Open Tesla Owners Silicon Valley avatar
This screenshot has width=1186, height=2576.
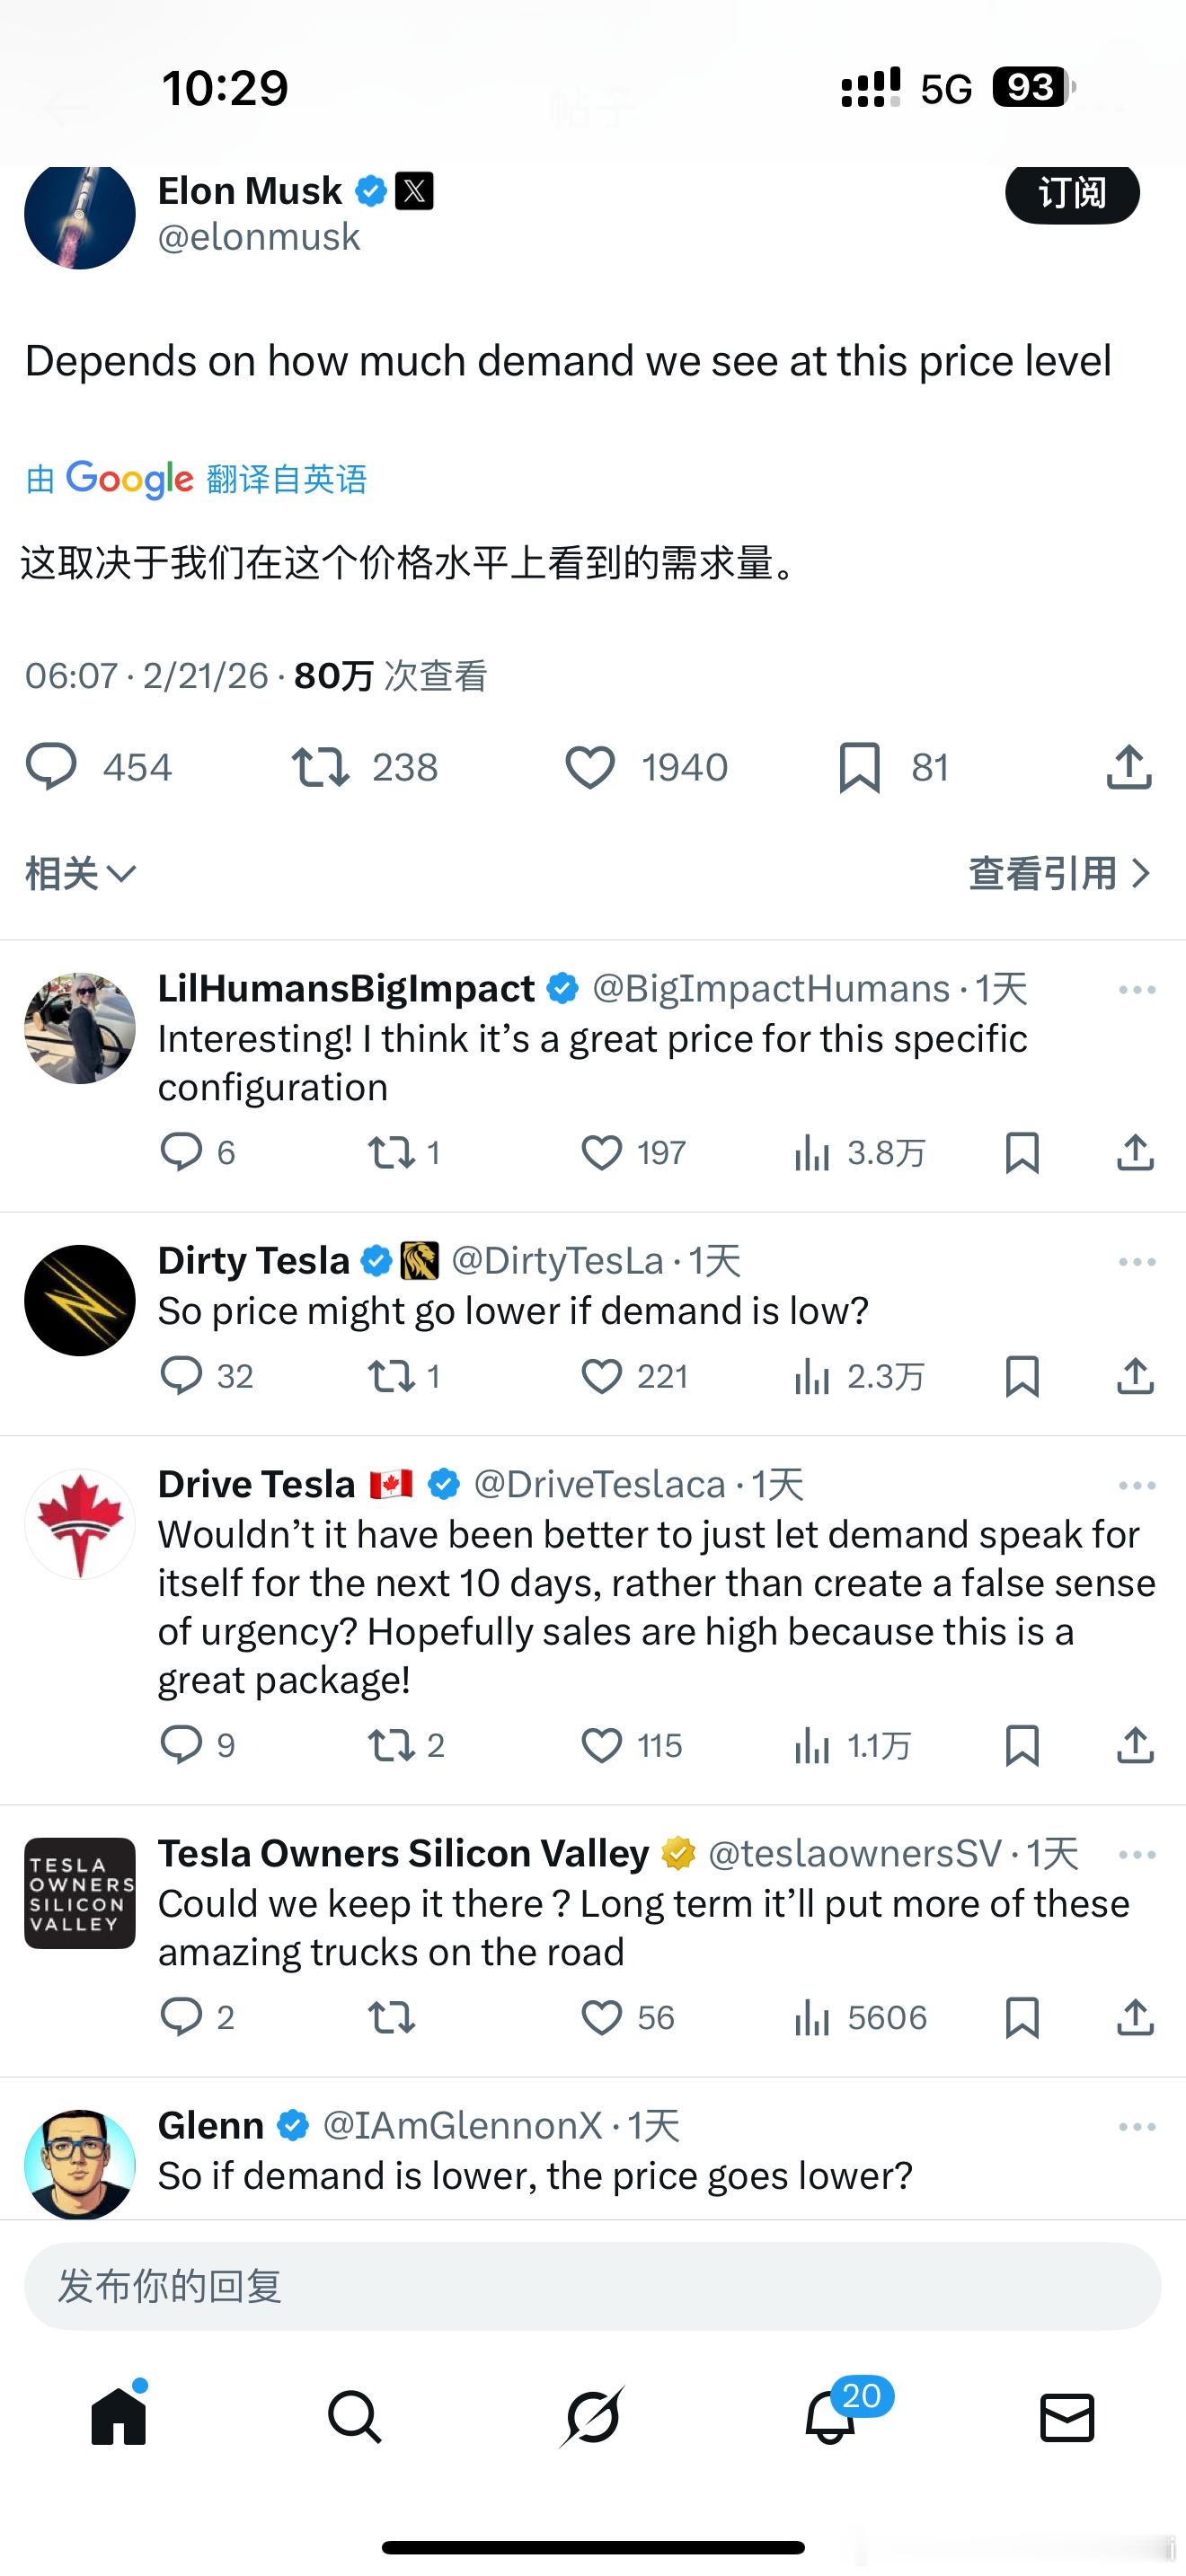[80, 1893]
